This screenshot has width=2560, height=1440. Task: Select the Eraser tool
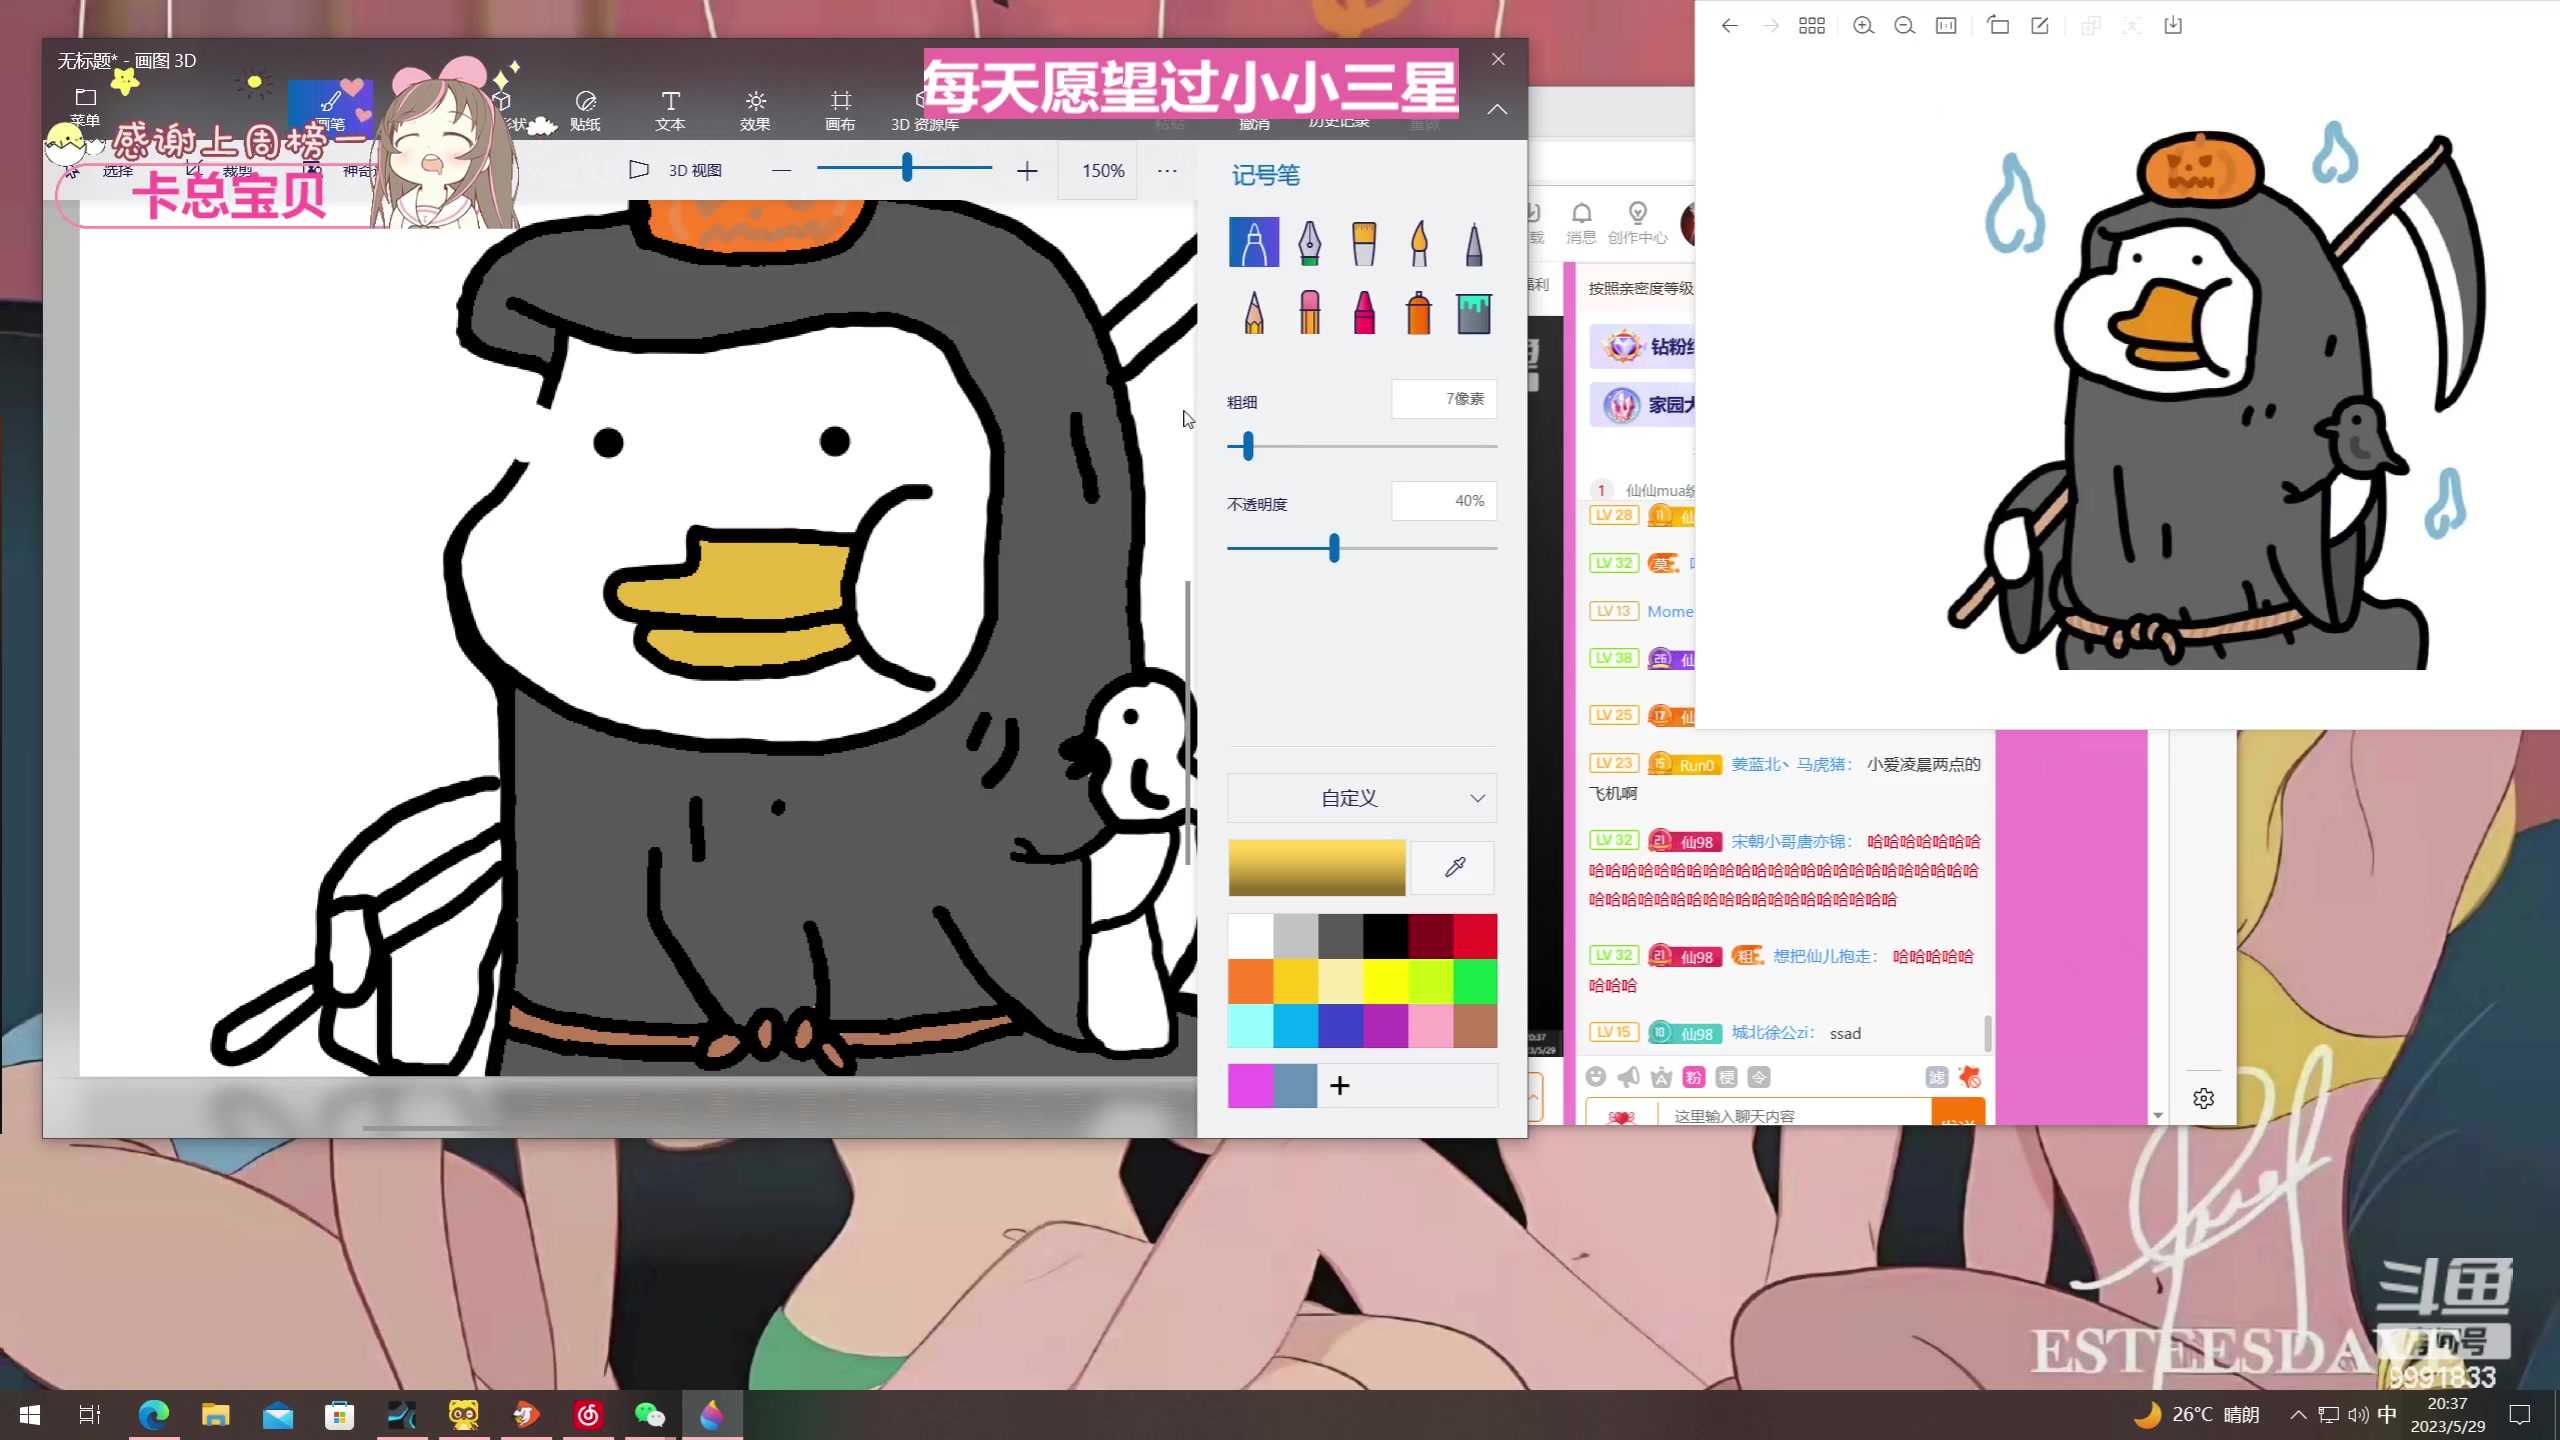(1309, 313)
